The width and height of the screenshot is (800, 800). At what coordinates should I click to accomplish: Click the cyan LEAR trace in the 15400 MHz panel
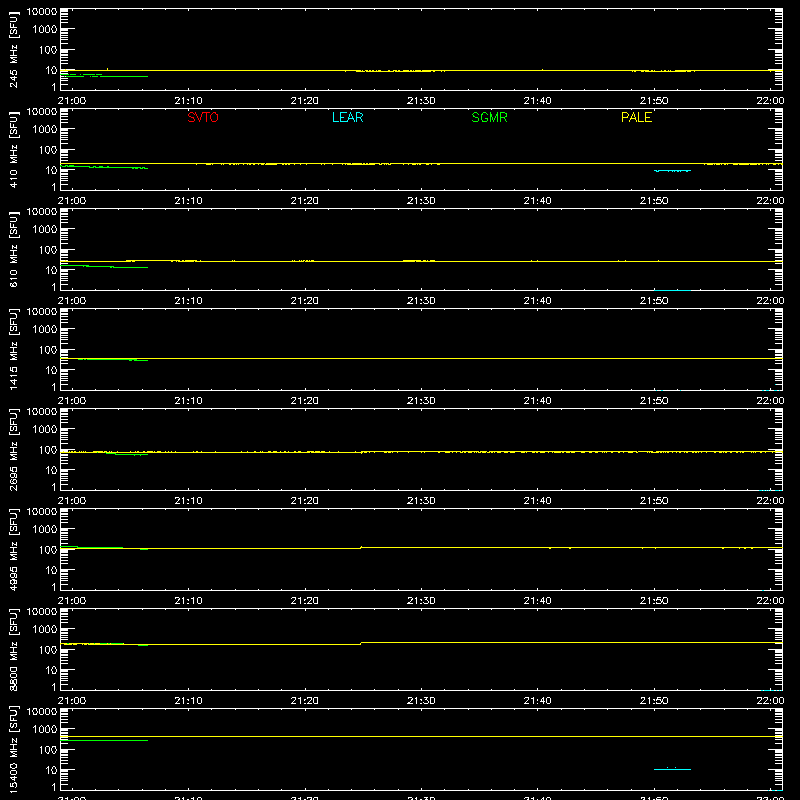(672, 769)
